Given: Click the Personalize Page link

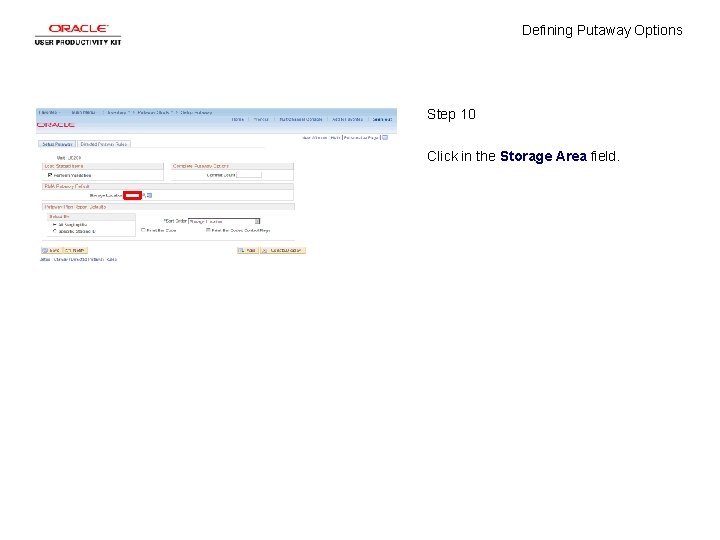Looking at the screenshot, I should (x=361, y=138).
